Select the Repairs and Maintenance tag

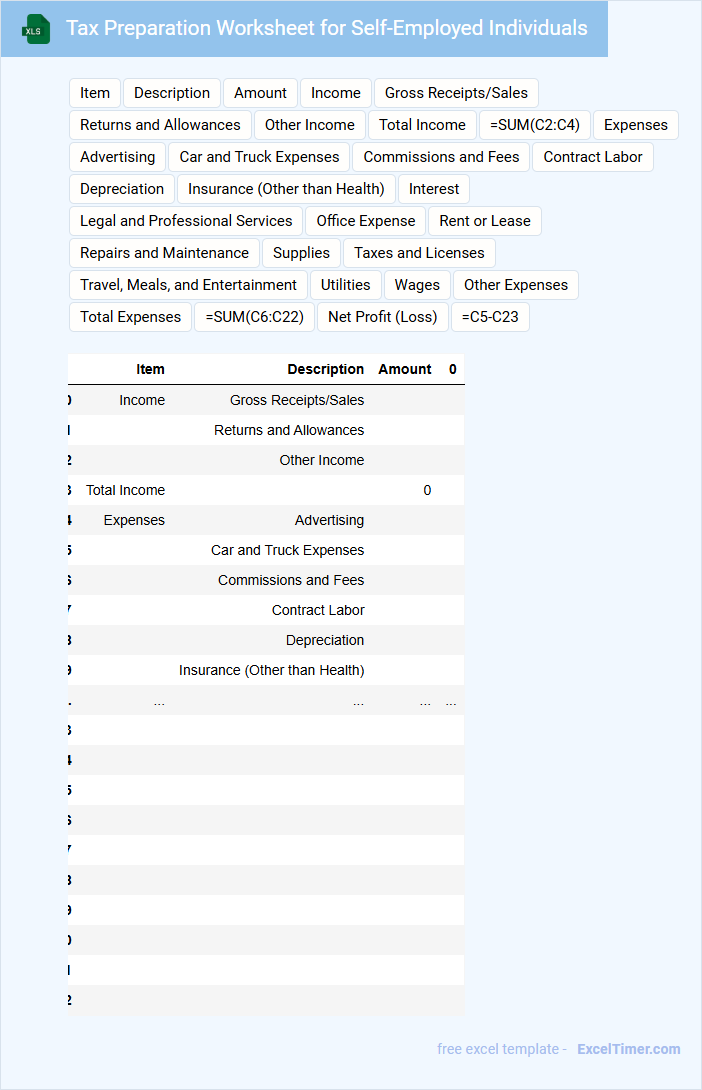[164, 253]
